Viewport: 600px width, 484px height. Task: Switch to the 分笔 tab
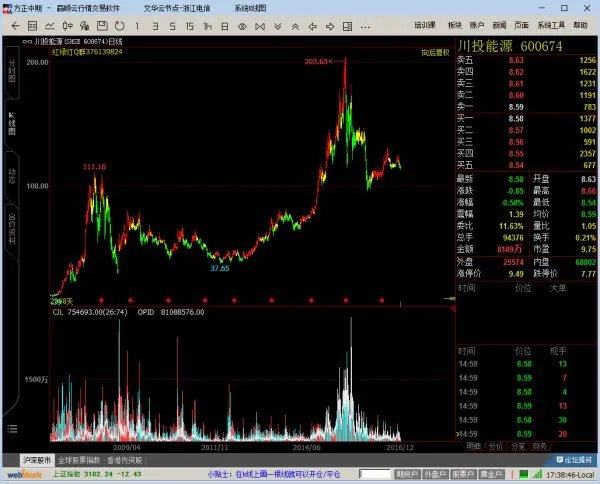pos(518,446)
